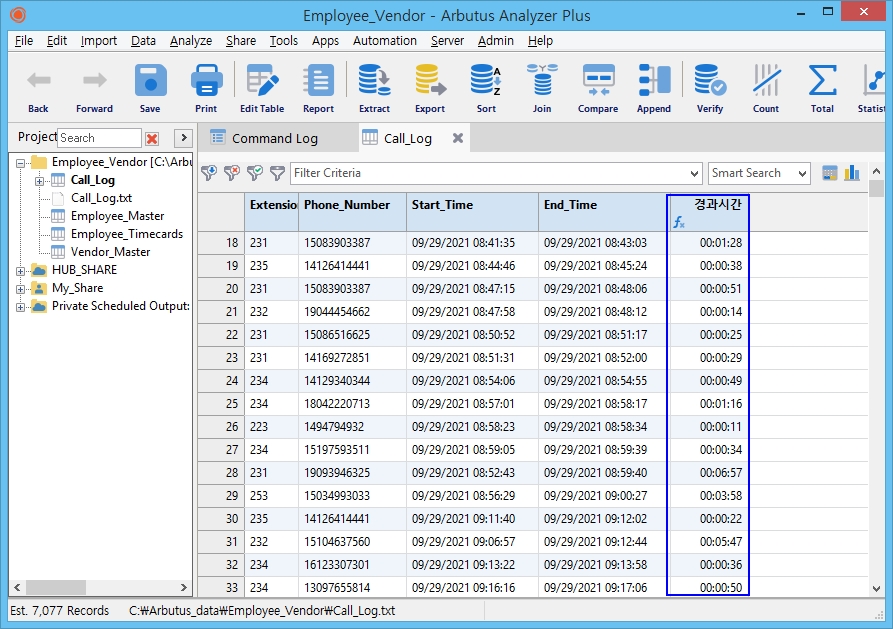Click the Append toolbar icon

pyautogui.click(x=654, y=88)
